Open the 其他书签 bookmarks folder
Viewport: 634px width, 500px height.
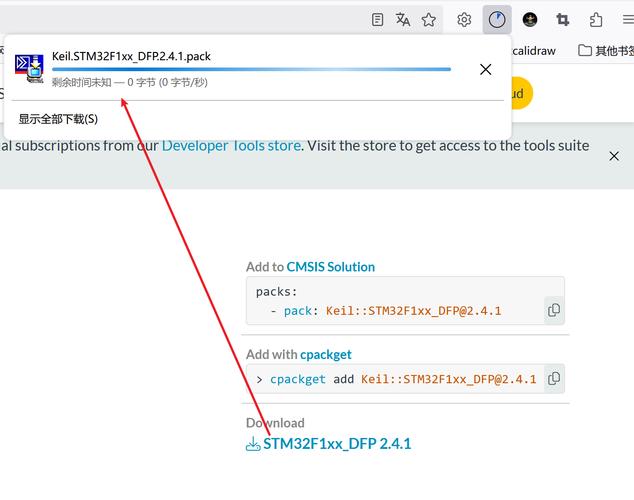(x=606, y=51)
